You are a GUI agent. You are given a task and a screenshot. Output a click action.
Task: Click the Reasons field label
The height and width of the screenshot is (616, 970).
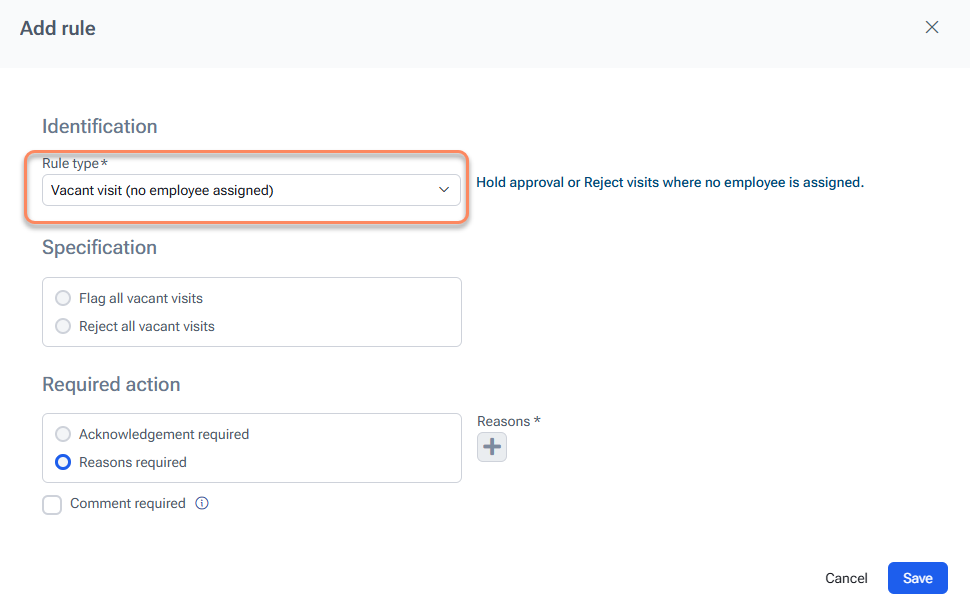[505, 422]
